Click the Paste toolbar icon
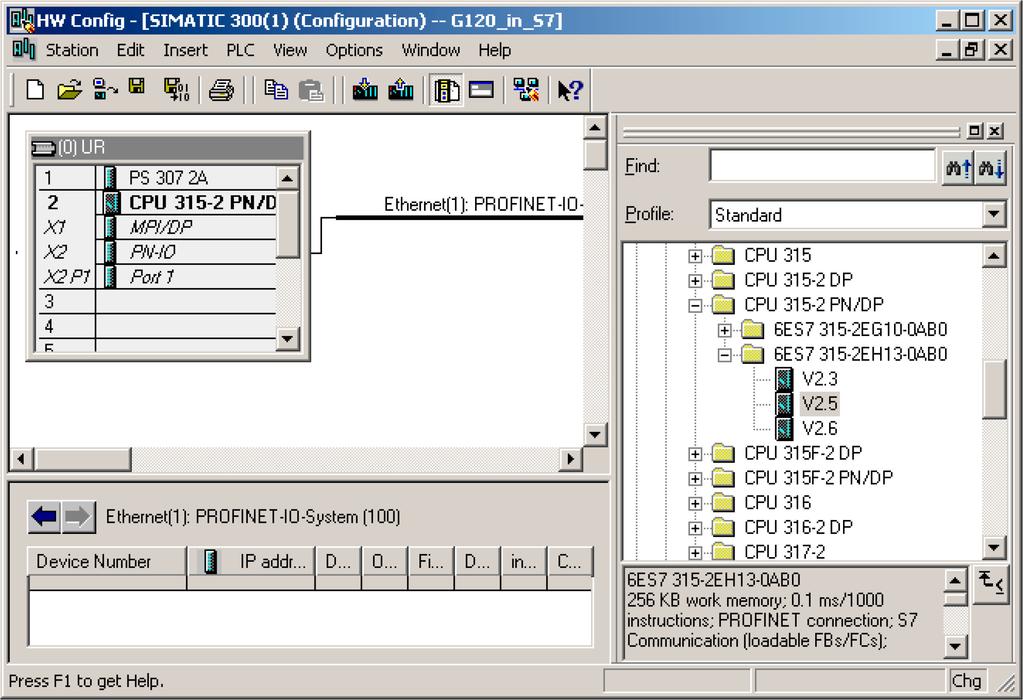The image size is (1023, 700). pyautogui.click(x=311, y=90)
